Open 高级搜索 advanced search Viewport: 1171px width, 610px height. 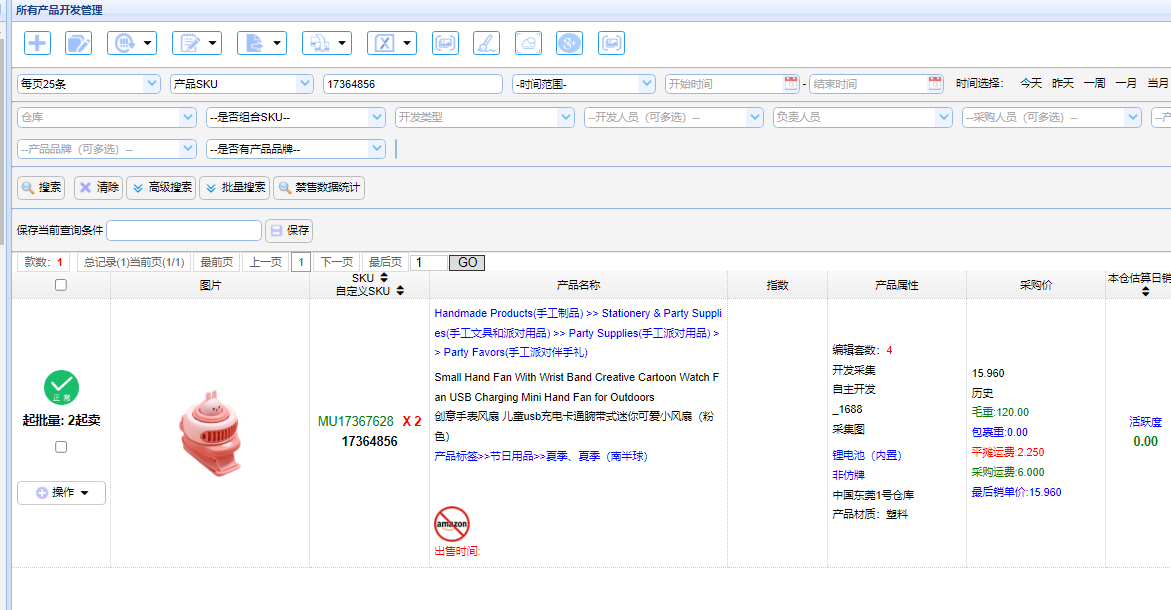161,187
